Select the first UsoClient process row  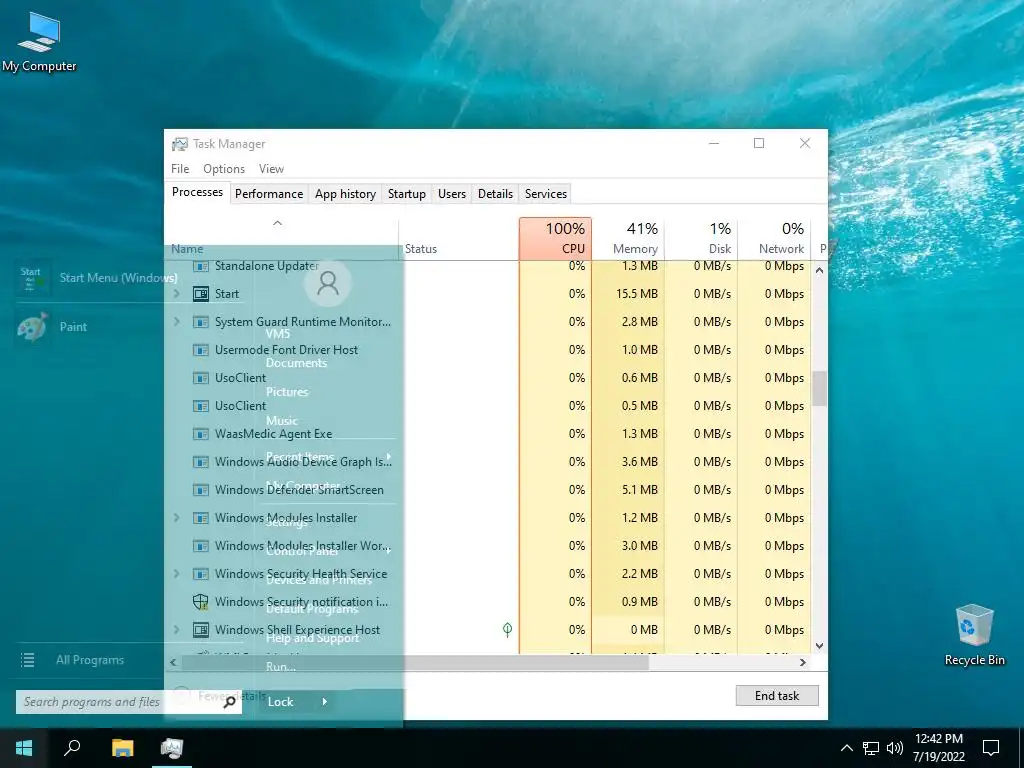click(487, 378)
